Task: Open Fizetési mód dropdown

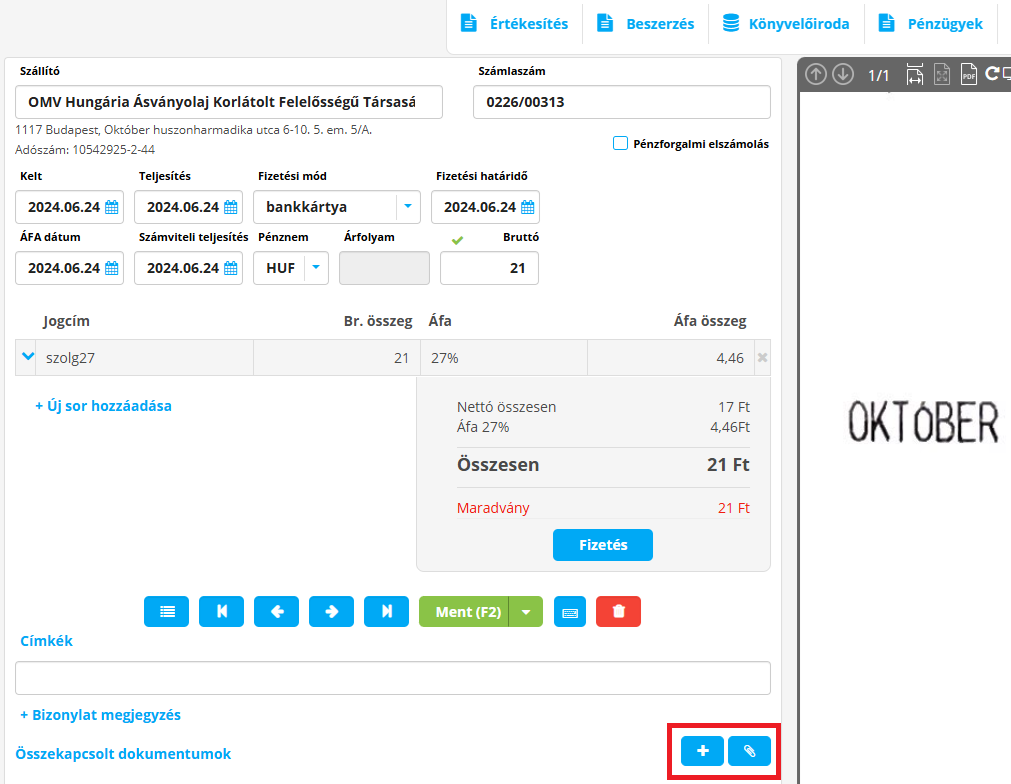Action: (408, 207)
